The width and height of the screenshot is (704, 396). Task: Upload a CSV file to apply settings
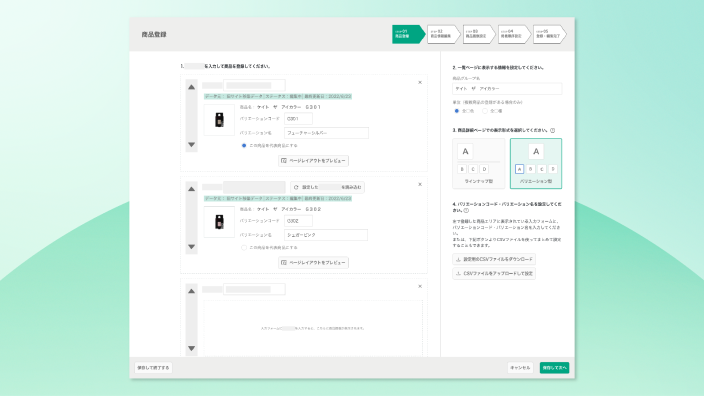click(x=494, y=273)
